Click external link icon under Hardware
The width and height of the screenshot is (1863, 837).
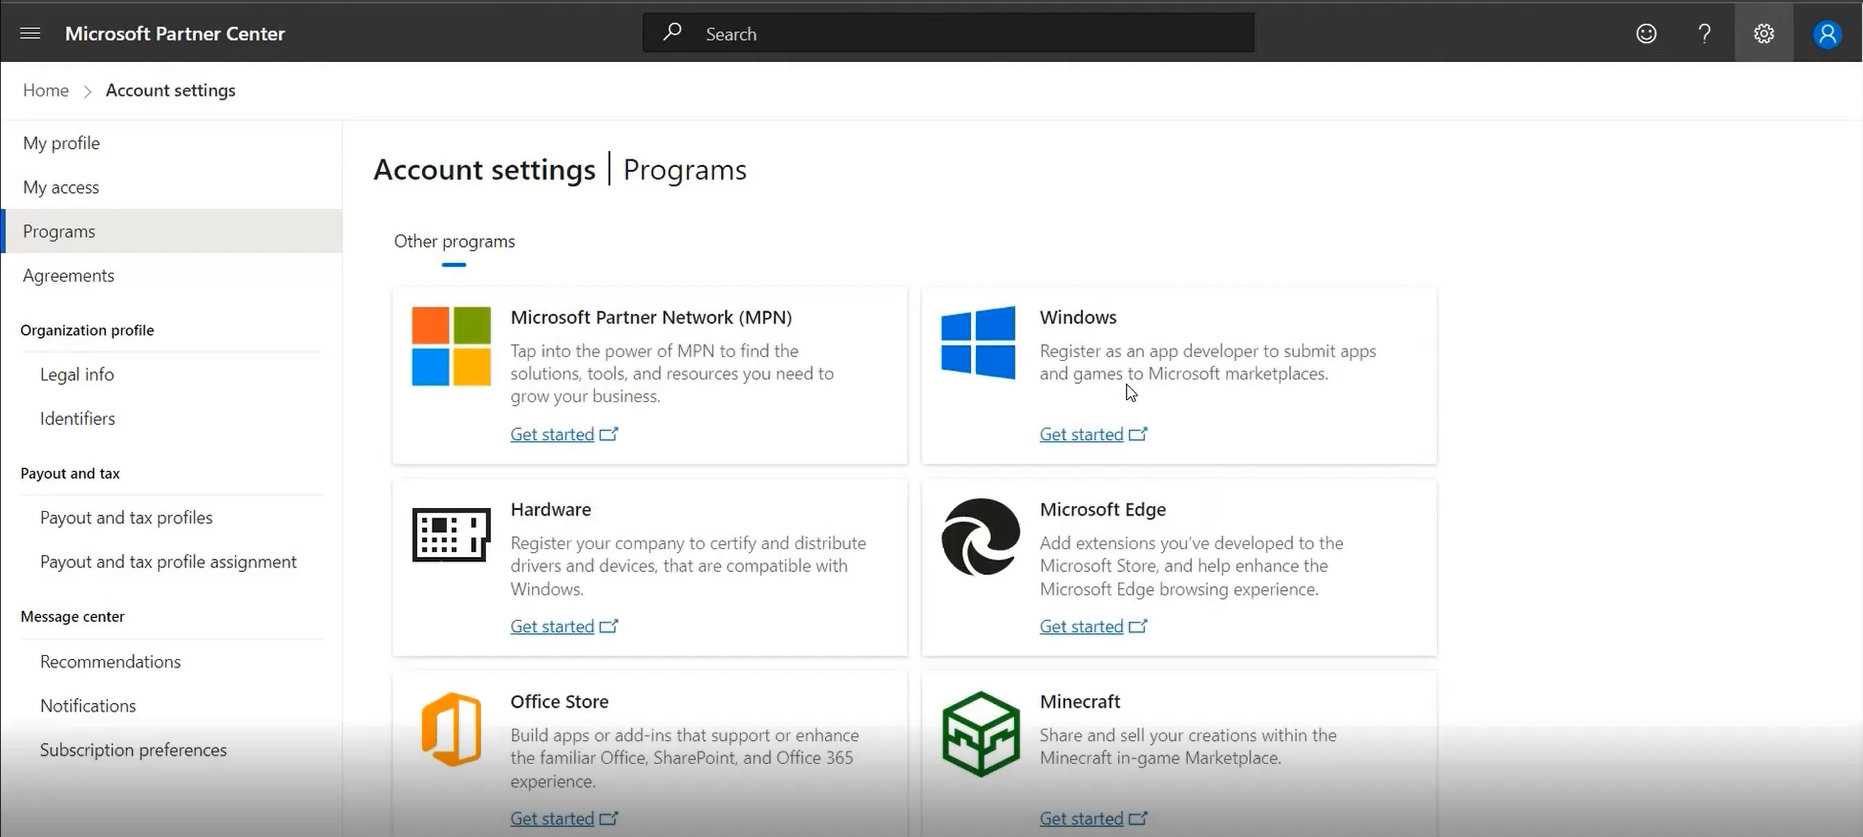click(x=609, y=626)
